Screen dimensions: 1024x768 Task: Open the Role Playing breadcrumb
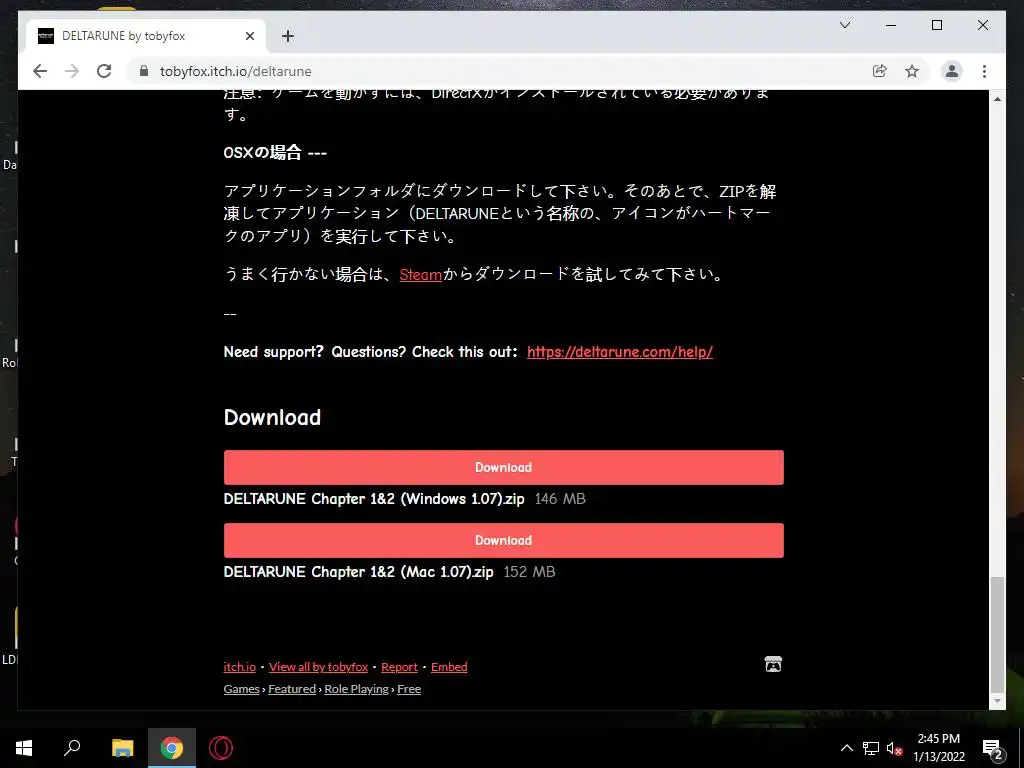(x=357, y=689)
